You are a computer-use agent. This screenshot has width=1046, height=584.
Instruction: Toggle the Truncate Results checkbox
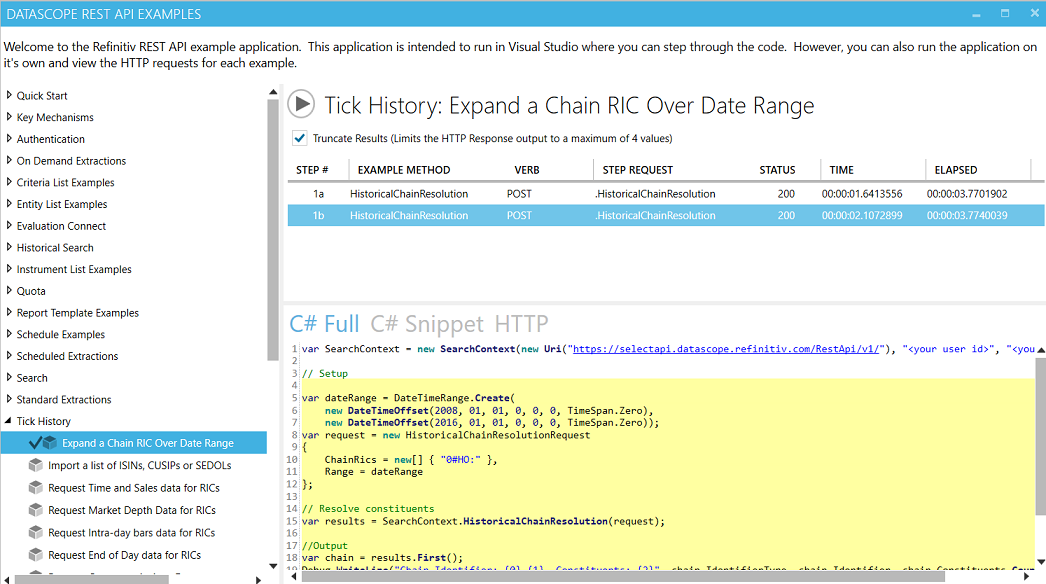point(300,138)
